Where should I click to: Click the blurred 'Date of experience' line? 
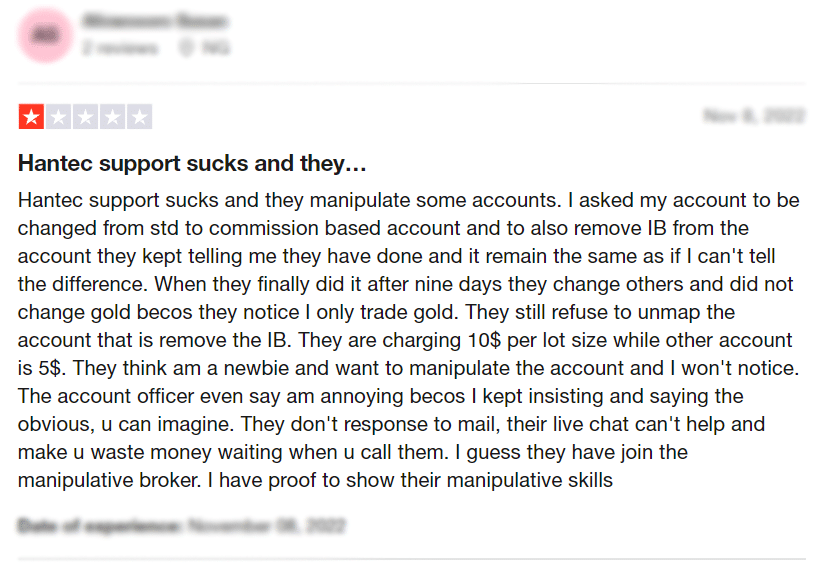coord(182,525)
